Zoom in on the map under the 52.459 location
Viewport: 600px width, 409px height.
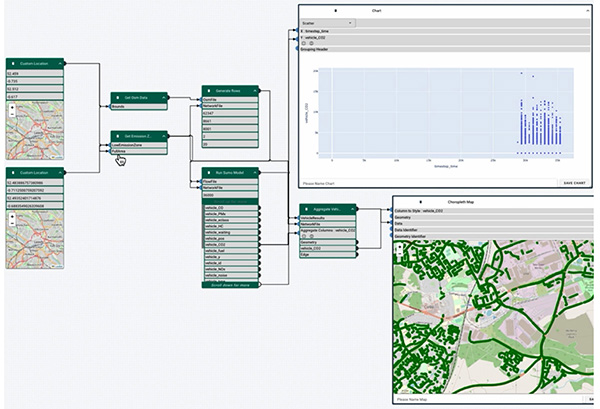pyautogui.click(x=12, y=108)
